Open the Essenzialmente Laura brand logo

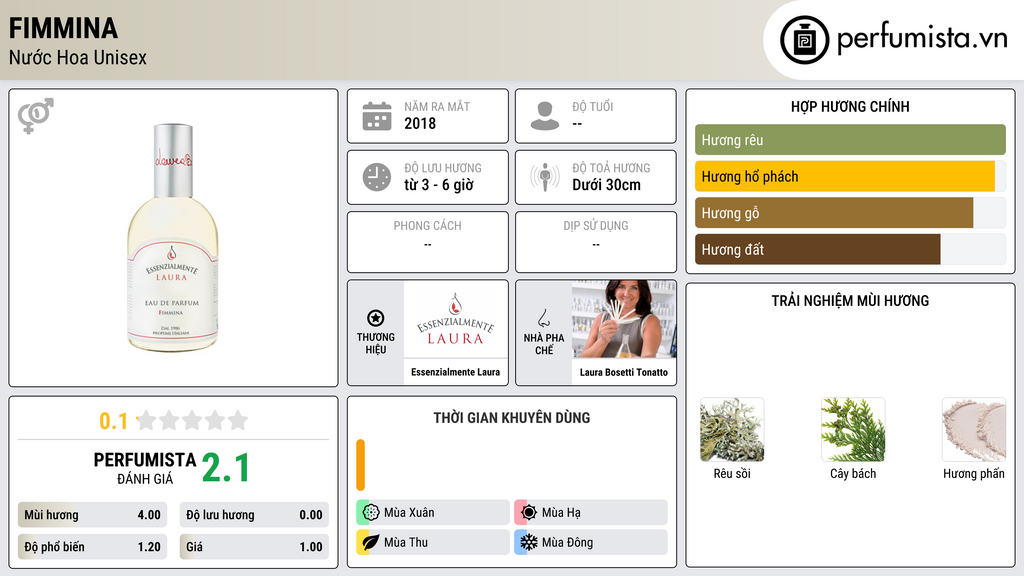coord(455,320)
